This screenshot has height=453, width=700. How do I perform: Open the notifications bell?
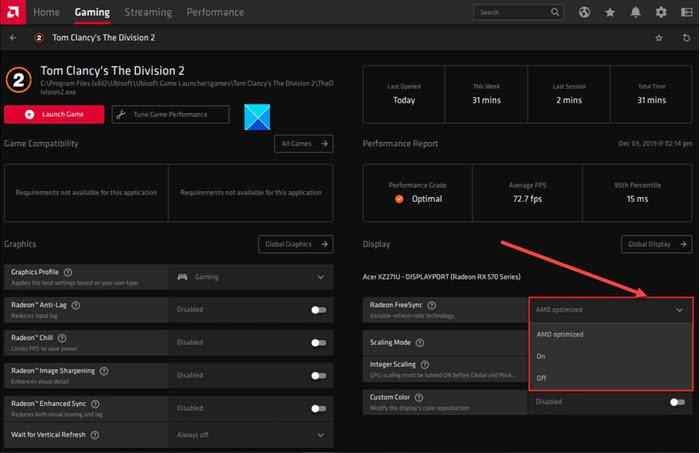(635, 12)
